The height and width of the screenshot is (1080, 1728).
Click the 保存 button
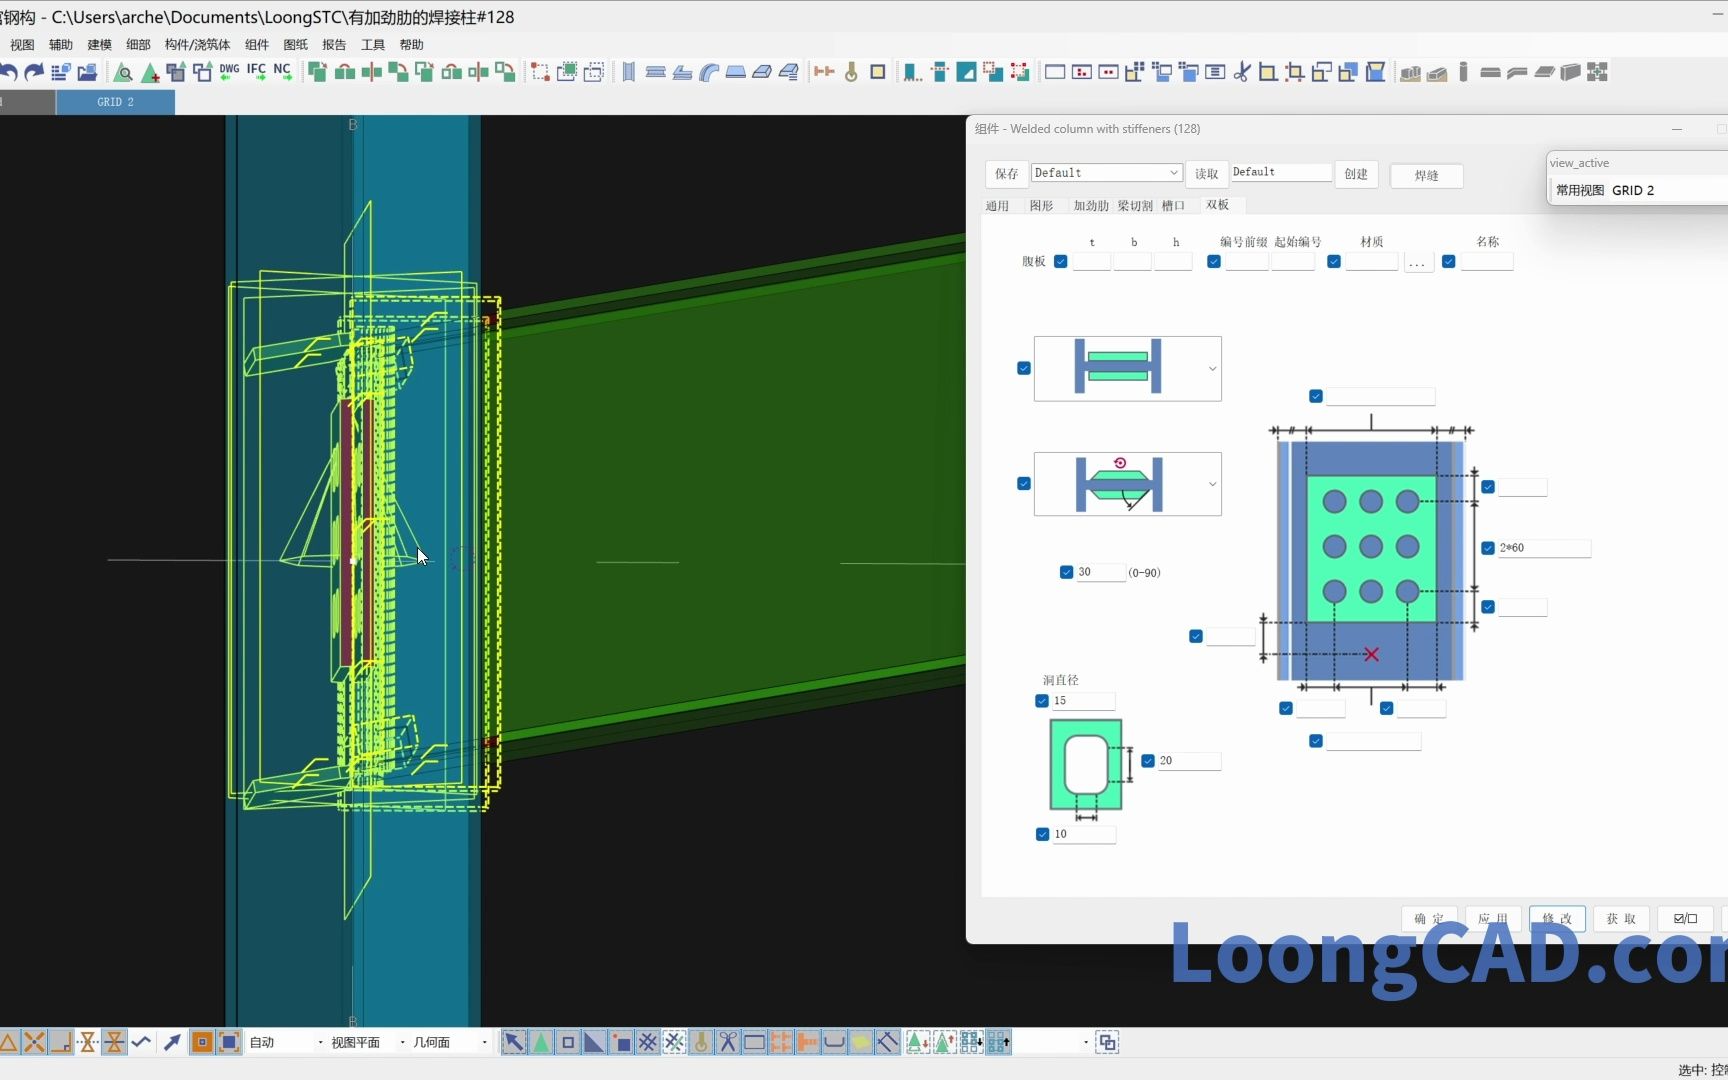coord(1006,174)
